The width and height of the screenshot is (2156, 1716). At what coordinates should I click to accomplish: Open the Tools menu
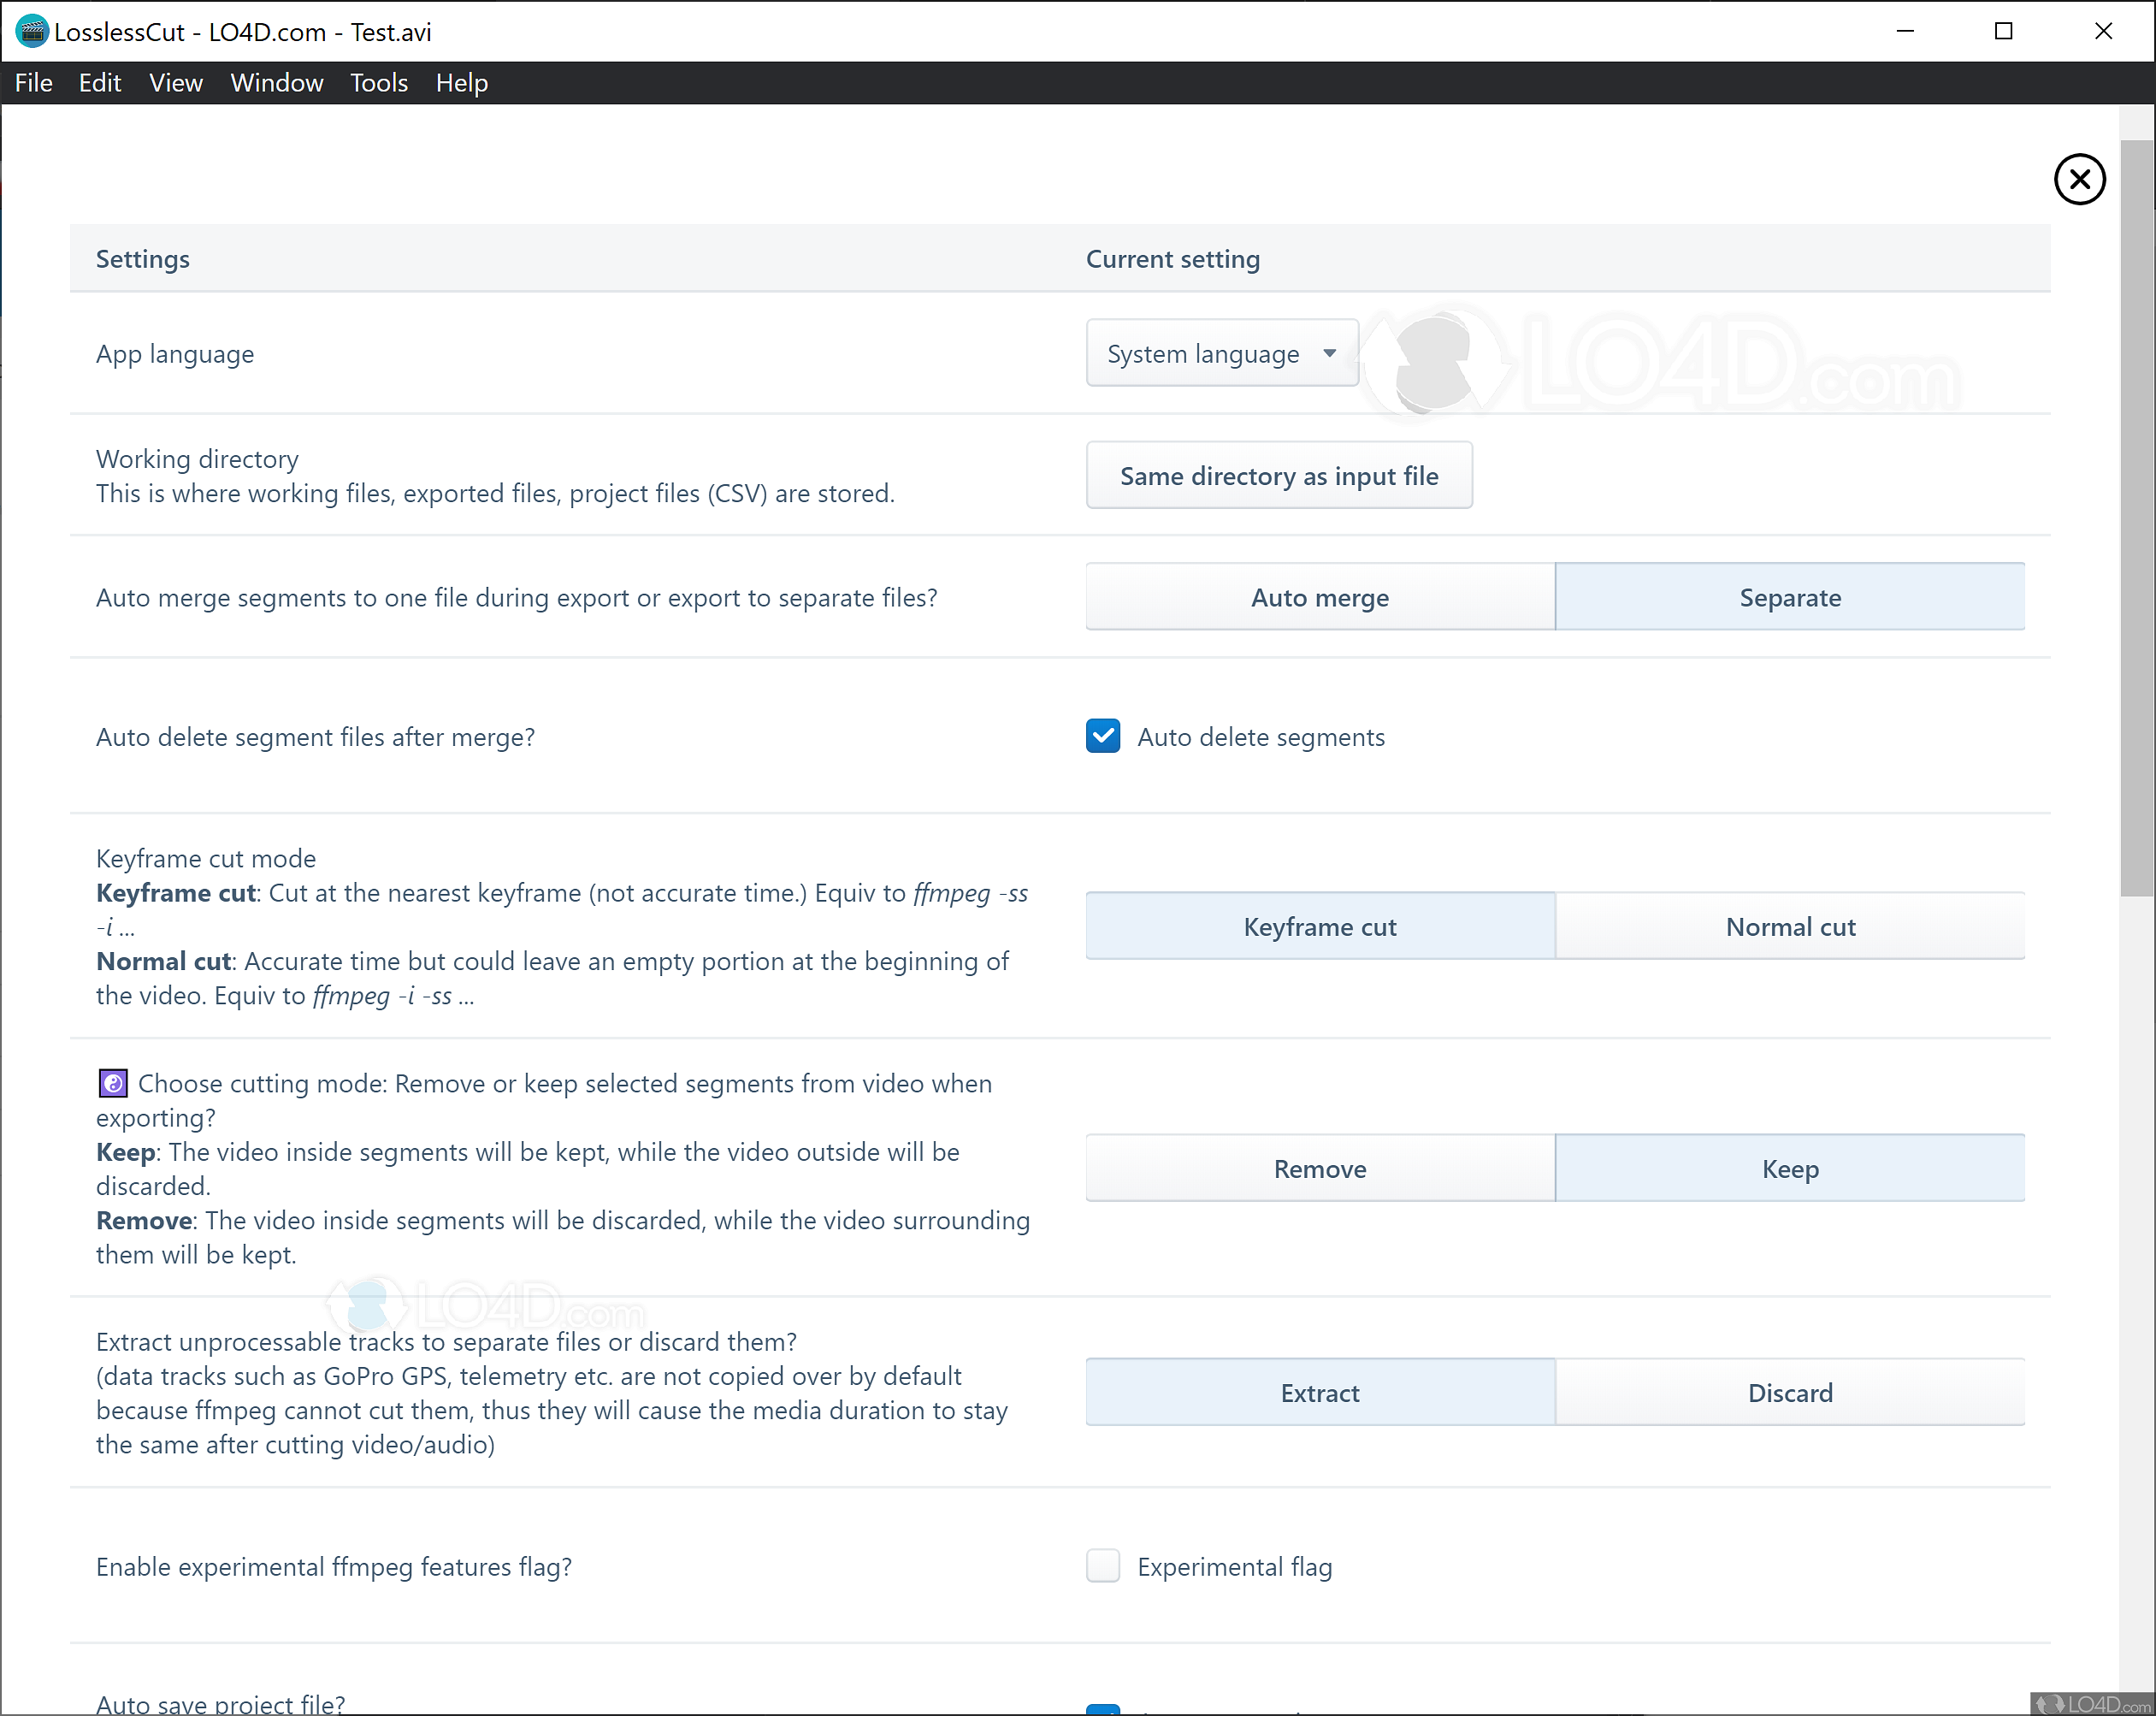point(378,83)
